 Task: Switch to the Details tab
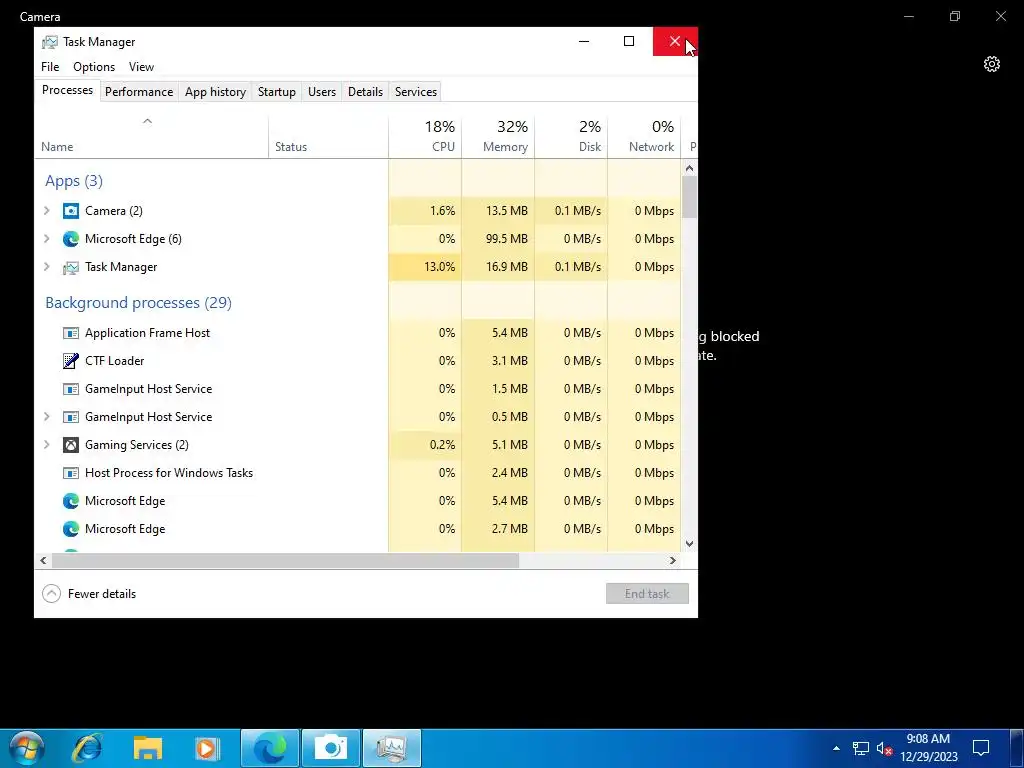click(365, 92)
